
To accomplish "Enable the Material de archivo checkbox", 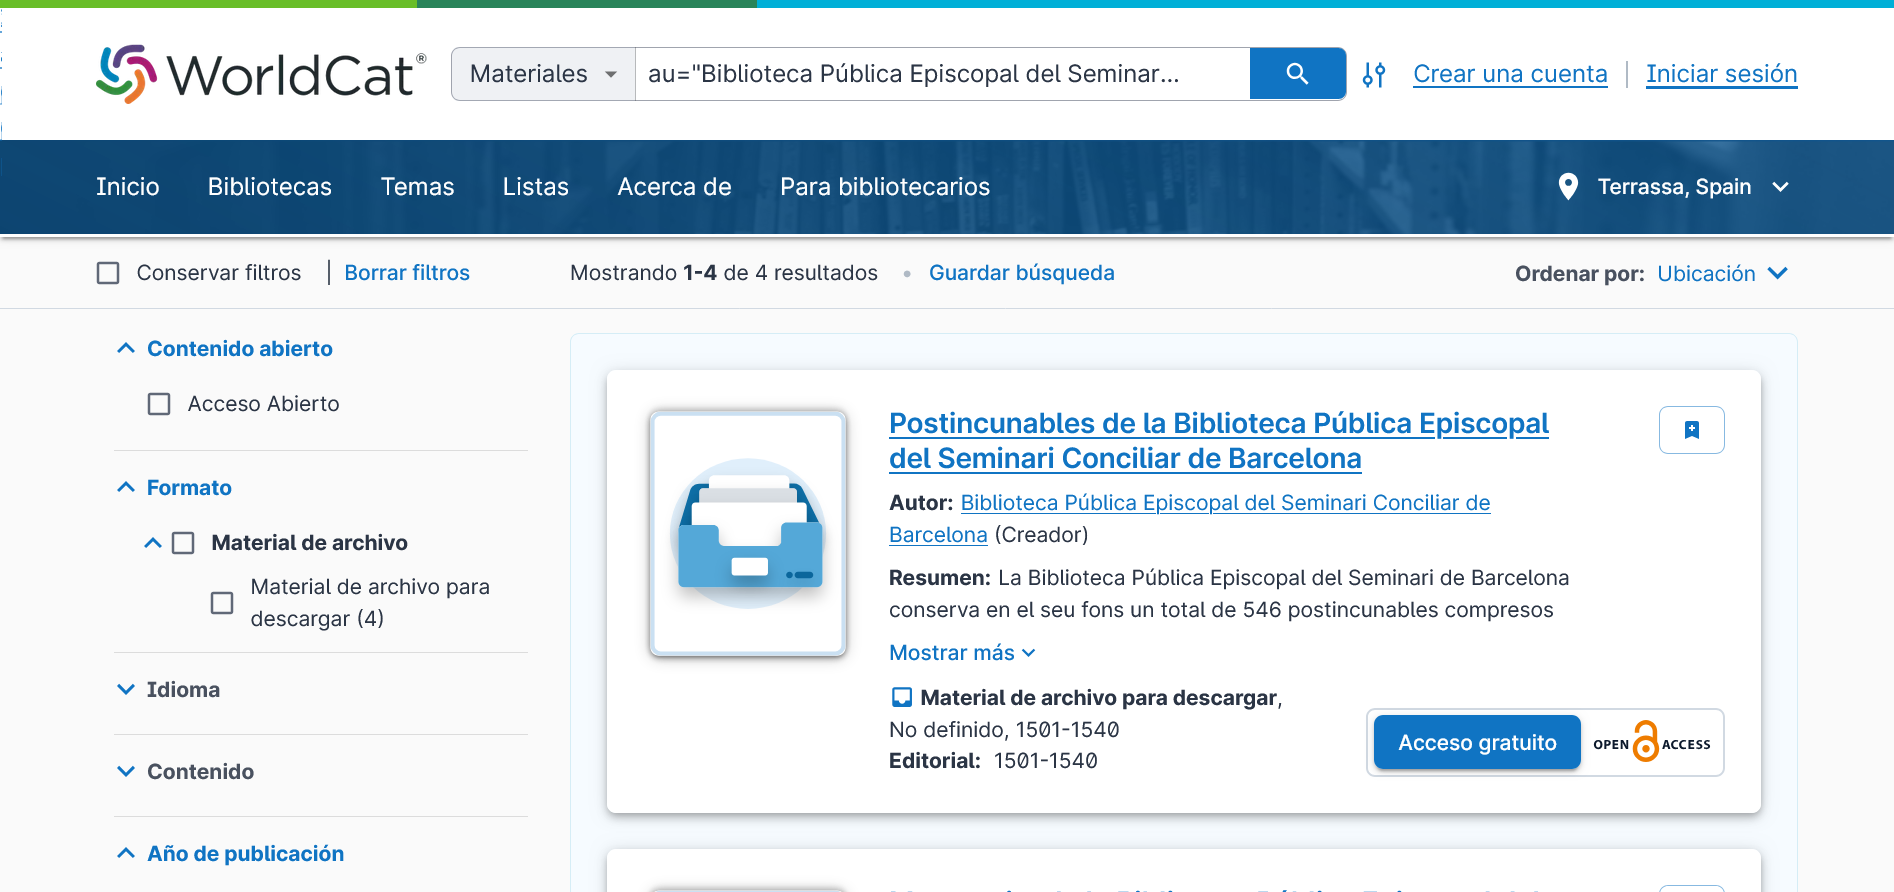I will 183,543.
